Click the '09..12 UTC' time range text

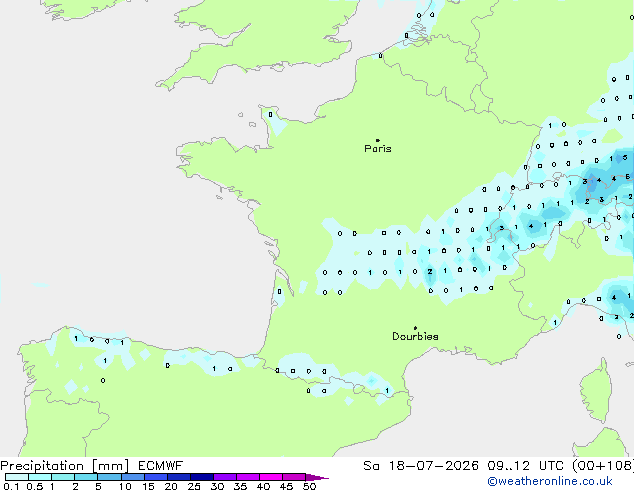coord(526,466)
